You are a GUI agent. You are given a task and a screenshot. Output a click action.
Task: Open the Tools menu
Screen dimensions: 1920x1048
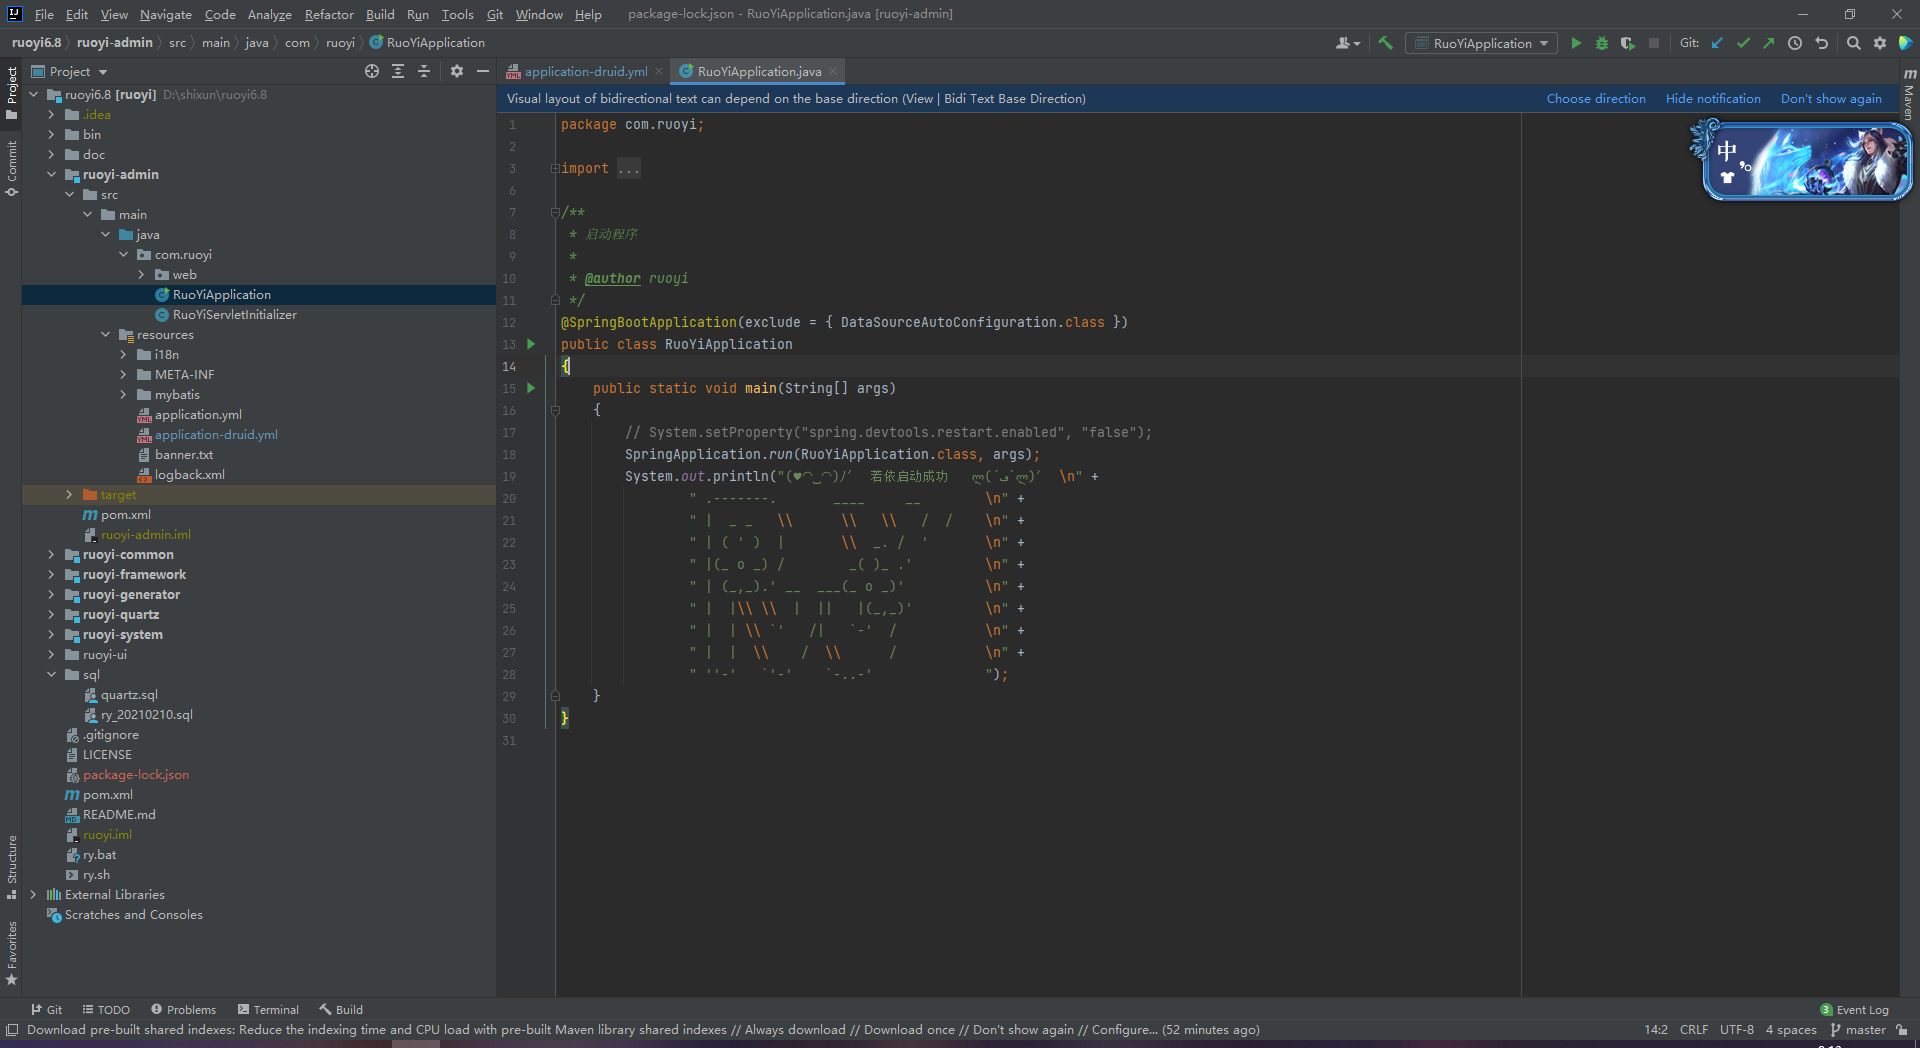point(457,14)
